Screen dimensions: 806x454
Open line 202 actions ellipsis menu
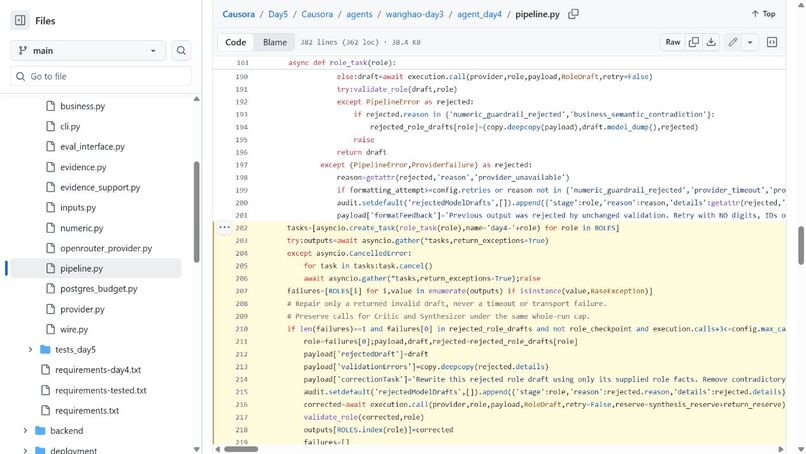(224, 227)
